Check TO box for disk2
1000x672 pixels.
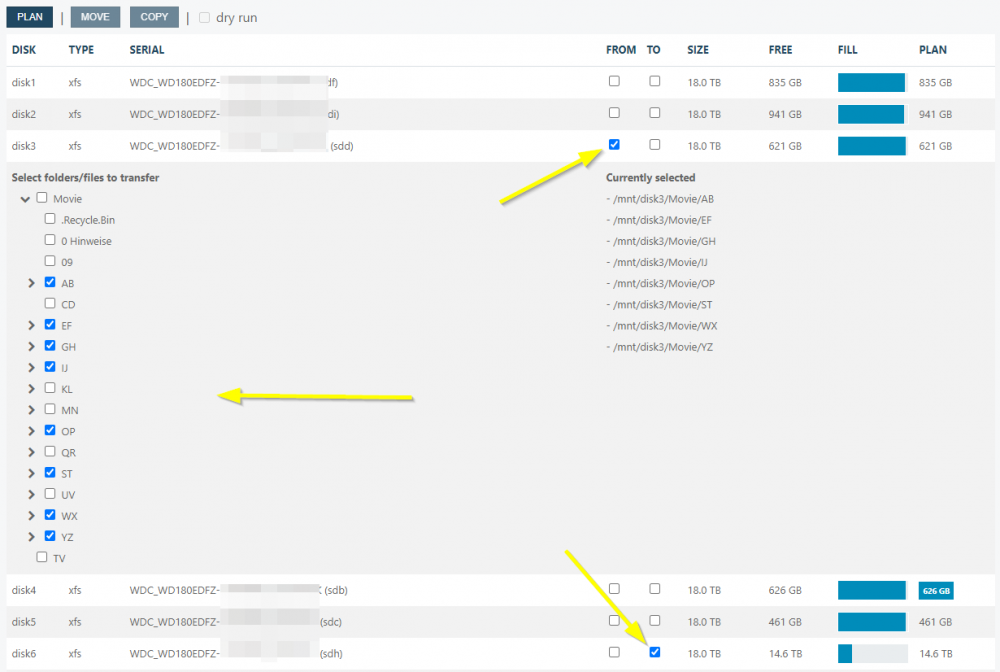pyautogui.click(x=654, y=113)
